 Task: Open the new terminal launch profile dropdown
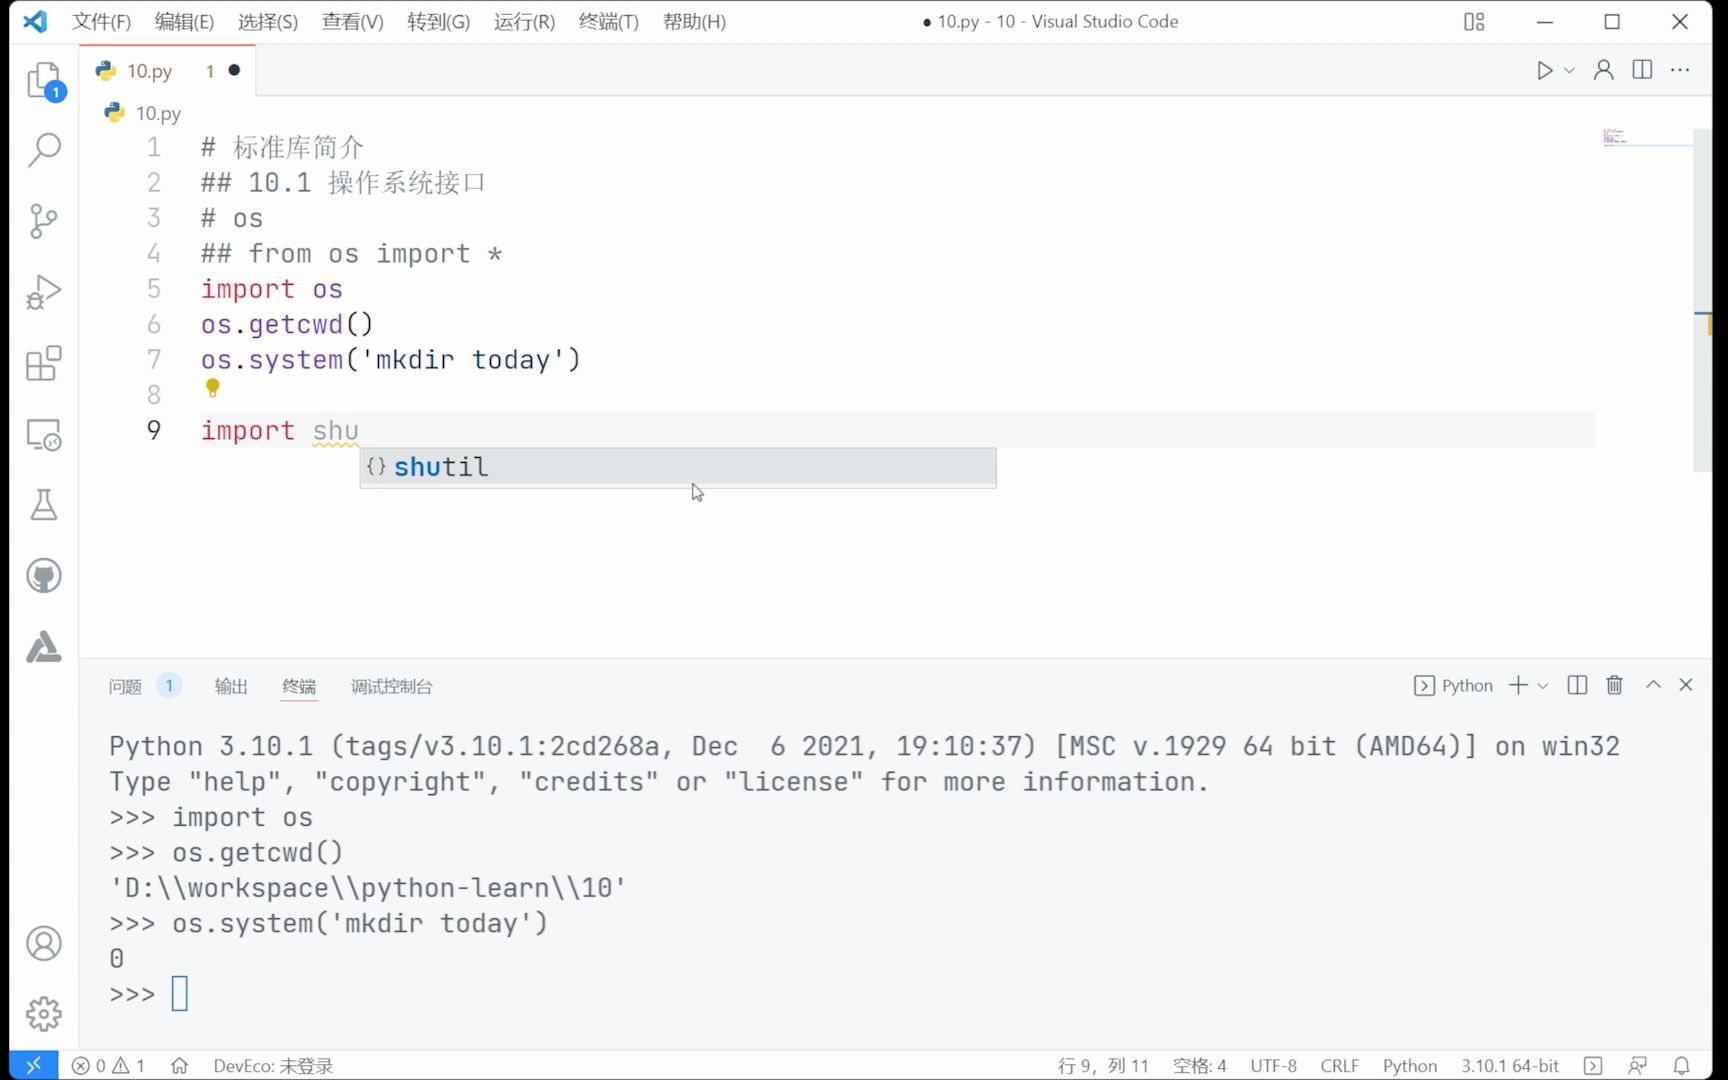pos(1543,686)
